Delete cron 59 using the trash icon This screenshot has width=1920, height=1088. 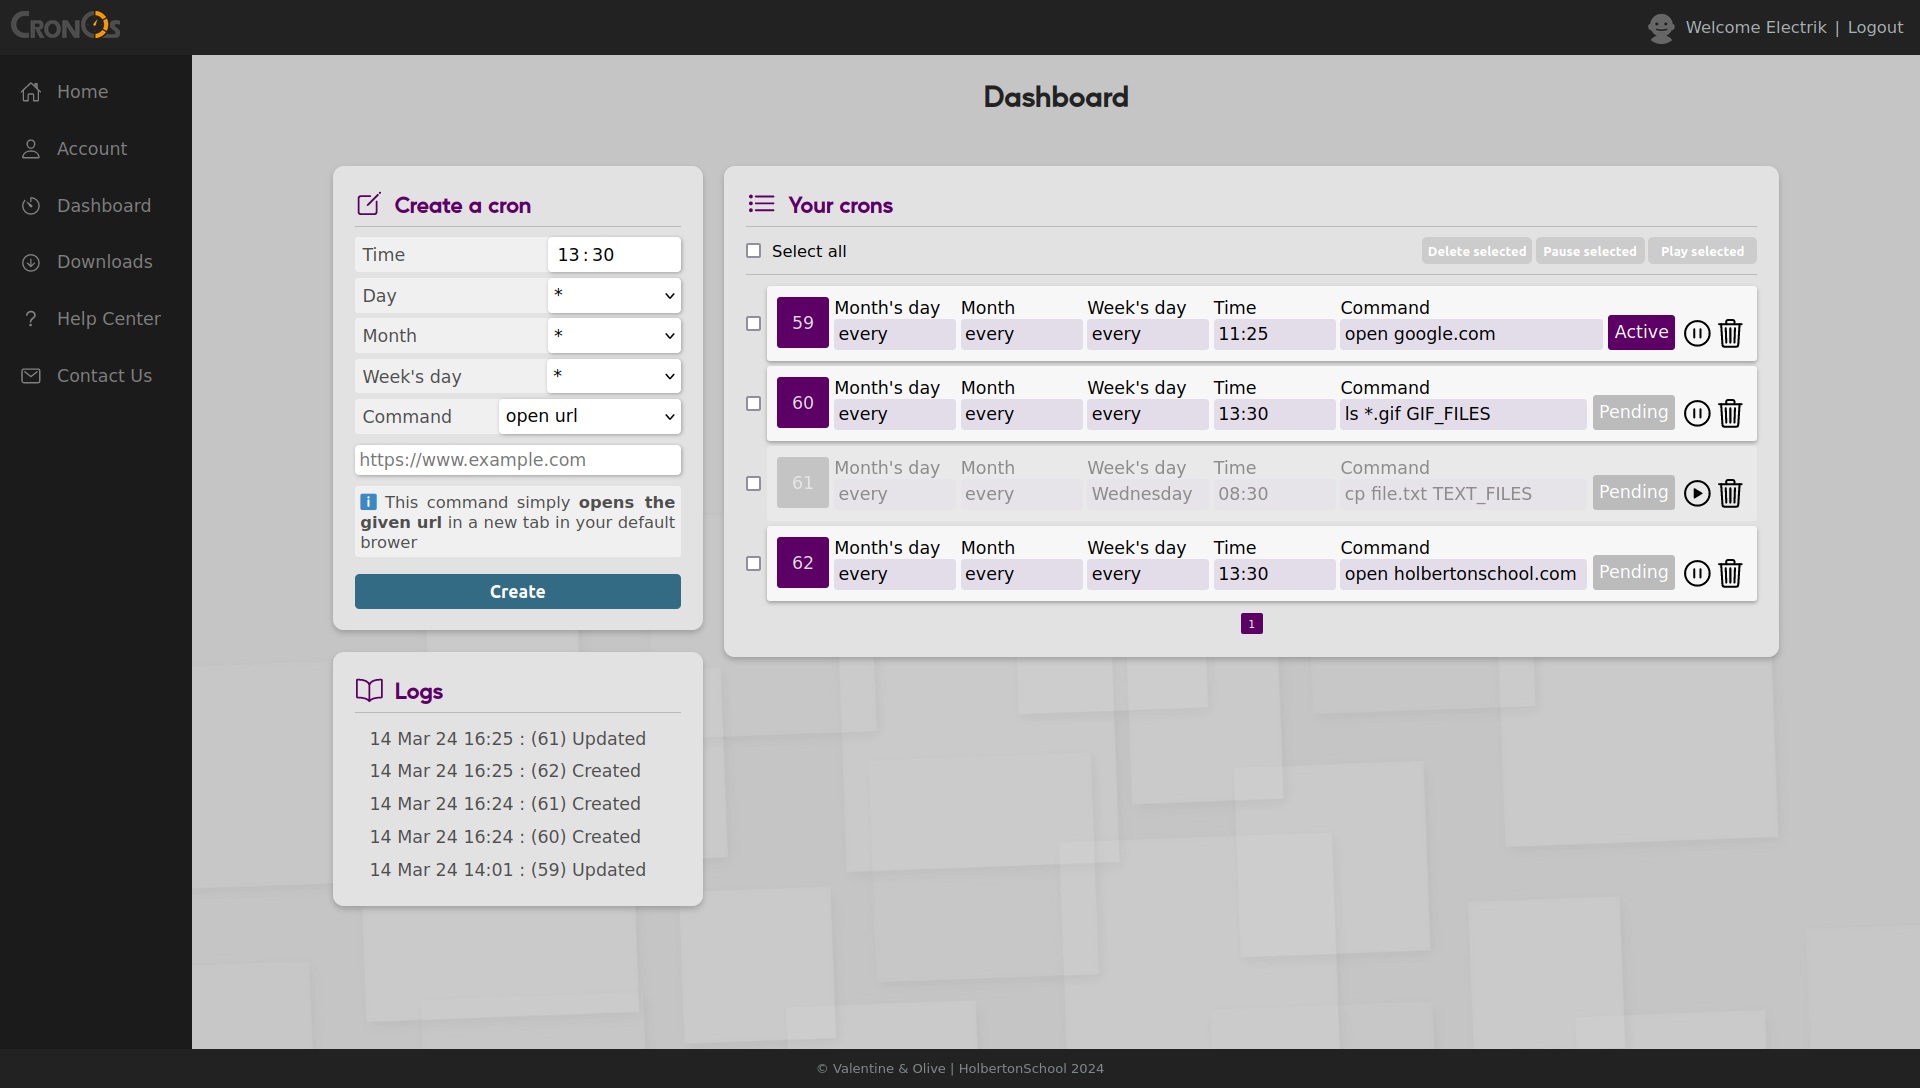coord(1730,333)
